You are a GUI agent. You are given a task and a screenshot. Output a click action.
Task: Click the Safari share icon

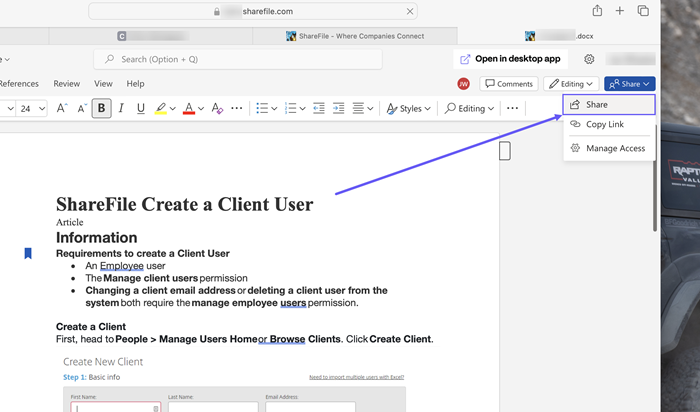point(597,11)
